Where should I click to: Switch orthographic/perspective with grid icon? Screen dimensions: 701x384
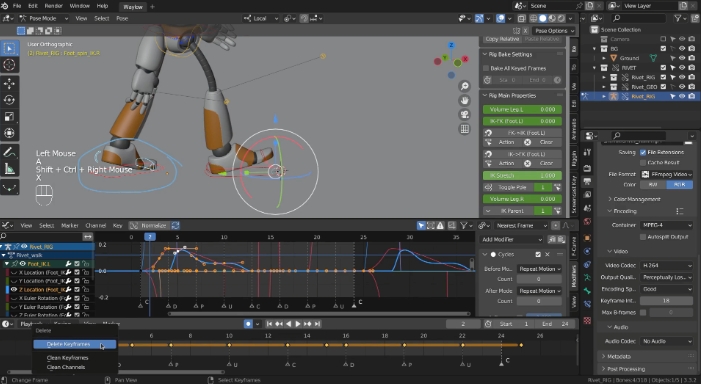point(465,129)
